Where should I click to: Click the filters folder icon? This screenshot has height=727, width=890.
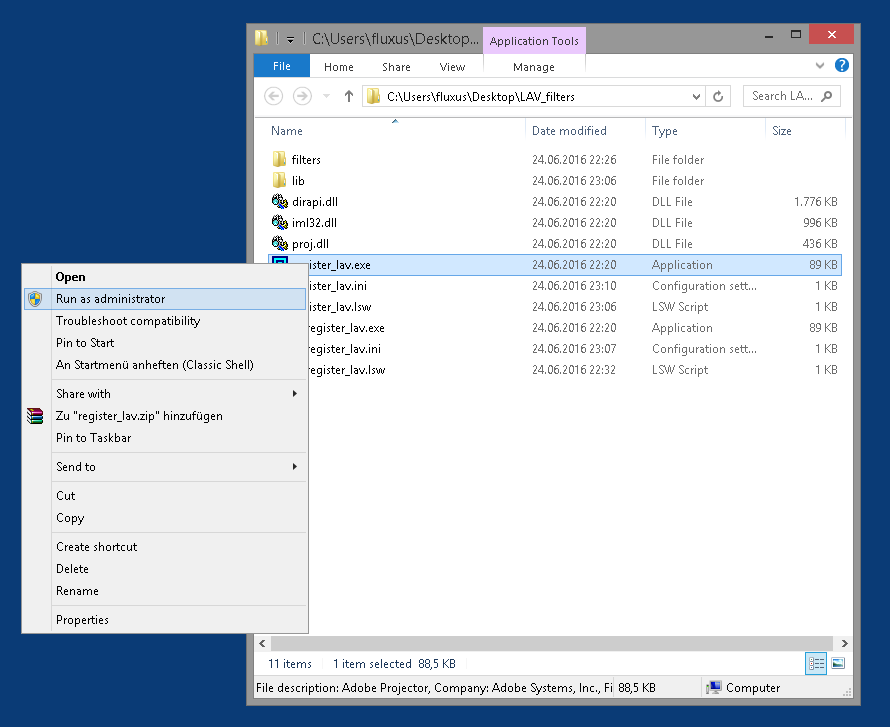pyautogui.click(x=279, y=160)
